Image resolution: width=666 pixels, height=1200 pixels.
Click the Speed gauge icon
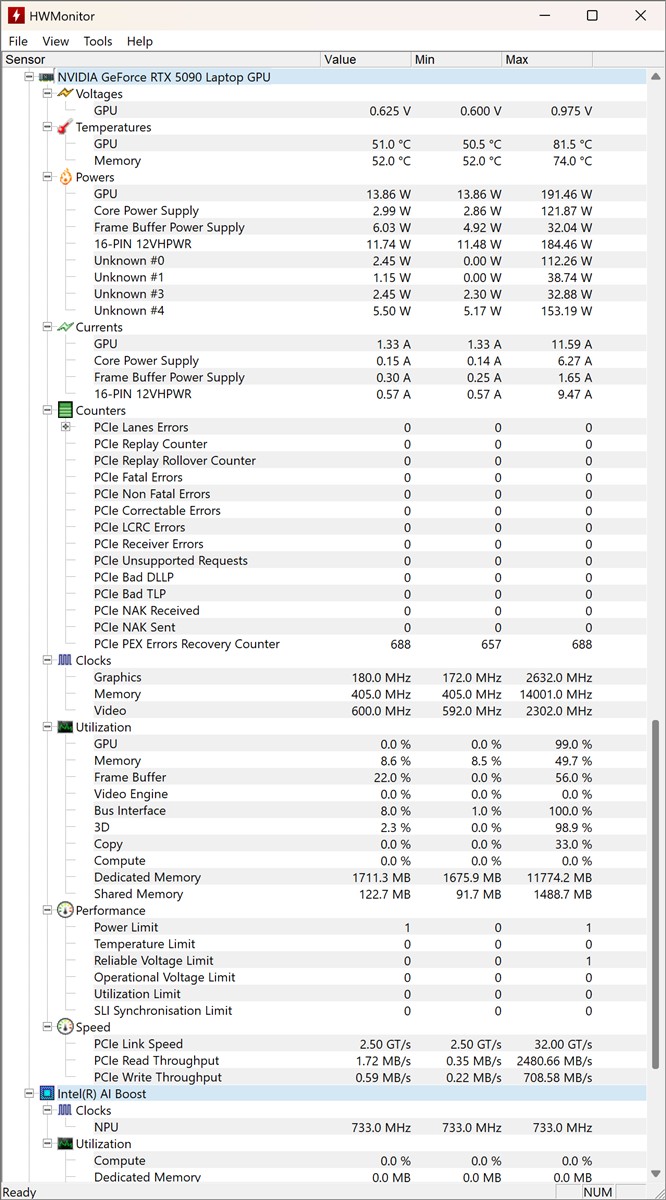[x=65, y=1027]
